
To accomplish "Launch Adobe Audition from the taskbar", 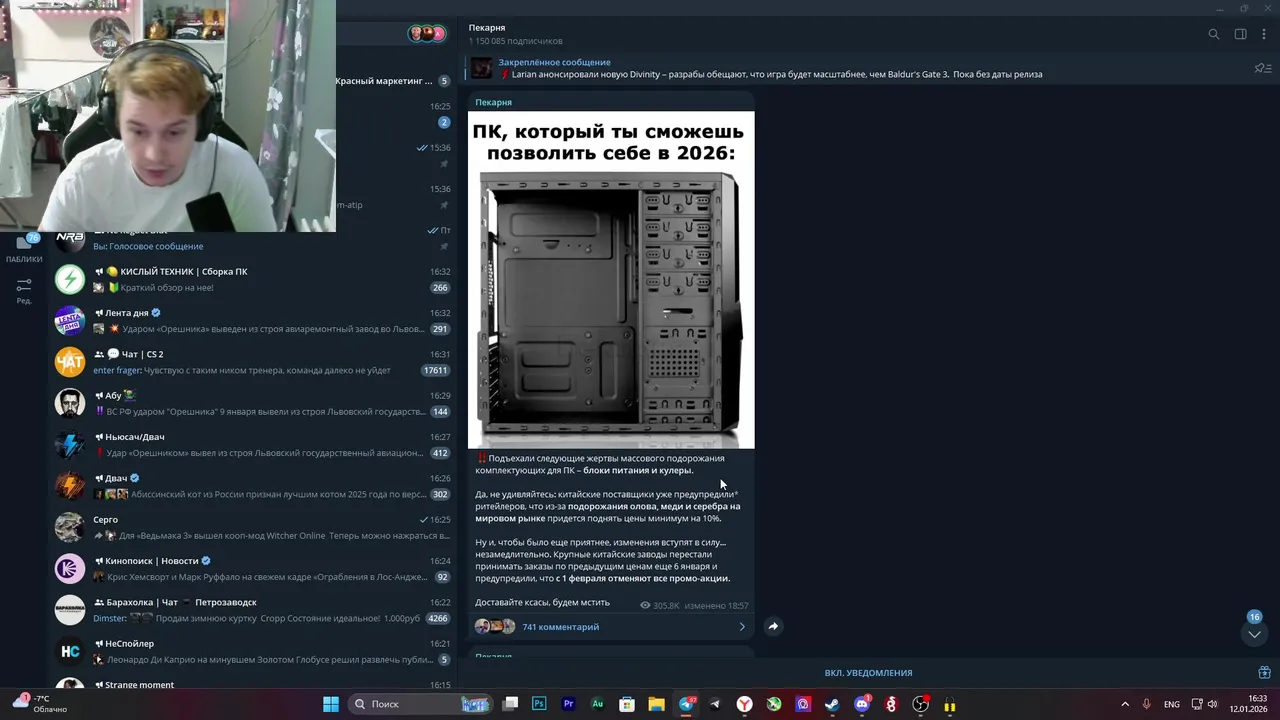I will coord(597,704).
